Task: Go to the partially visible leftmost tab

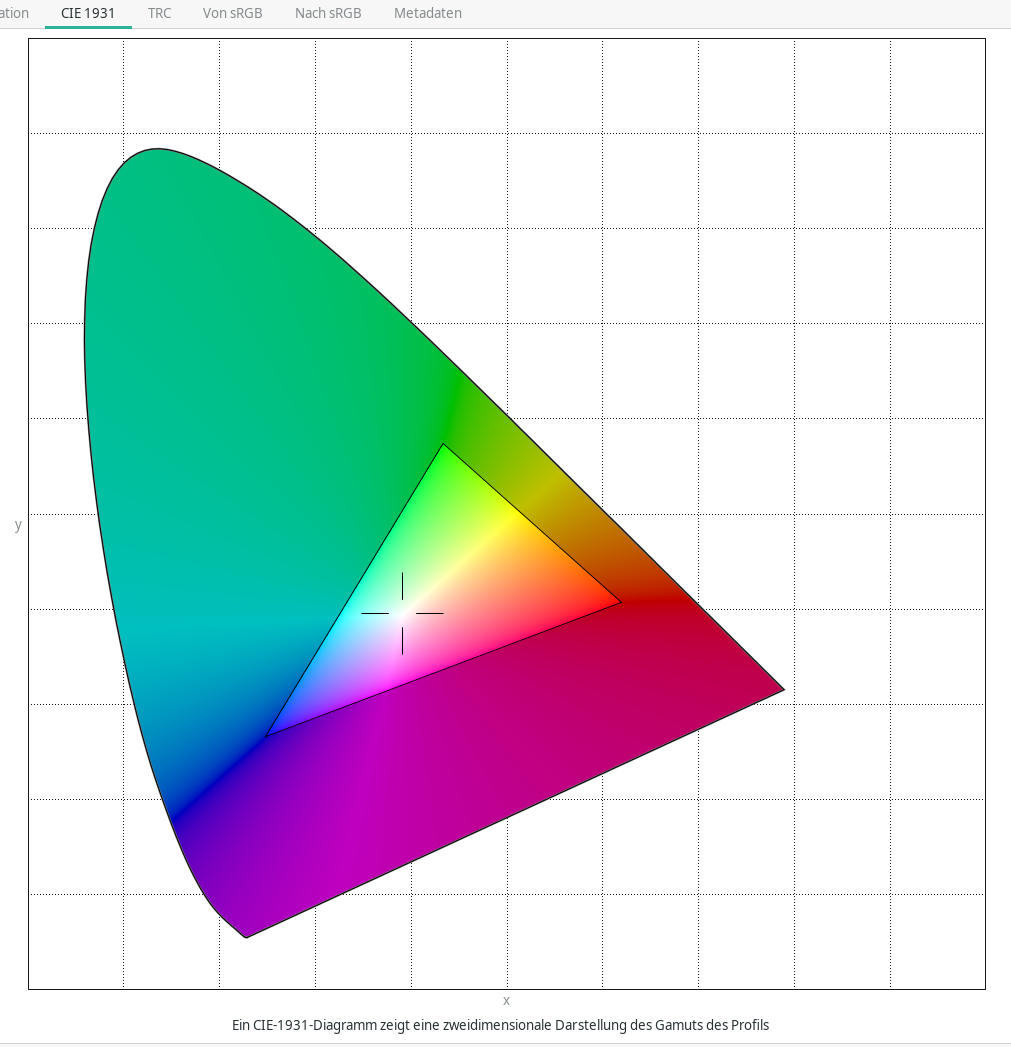Action: coord(14,14)
